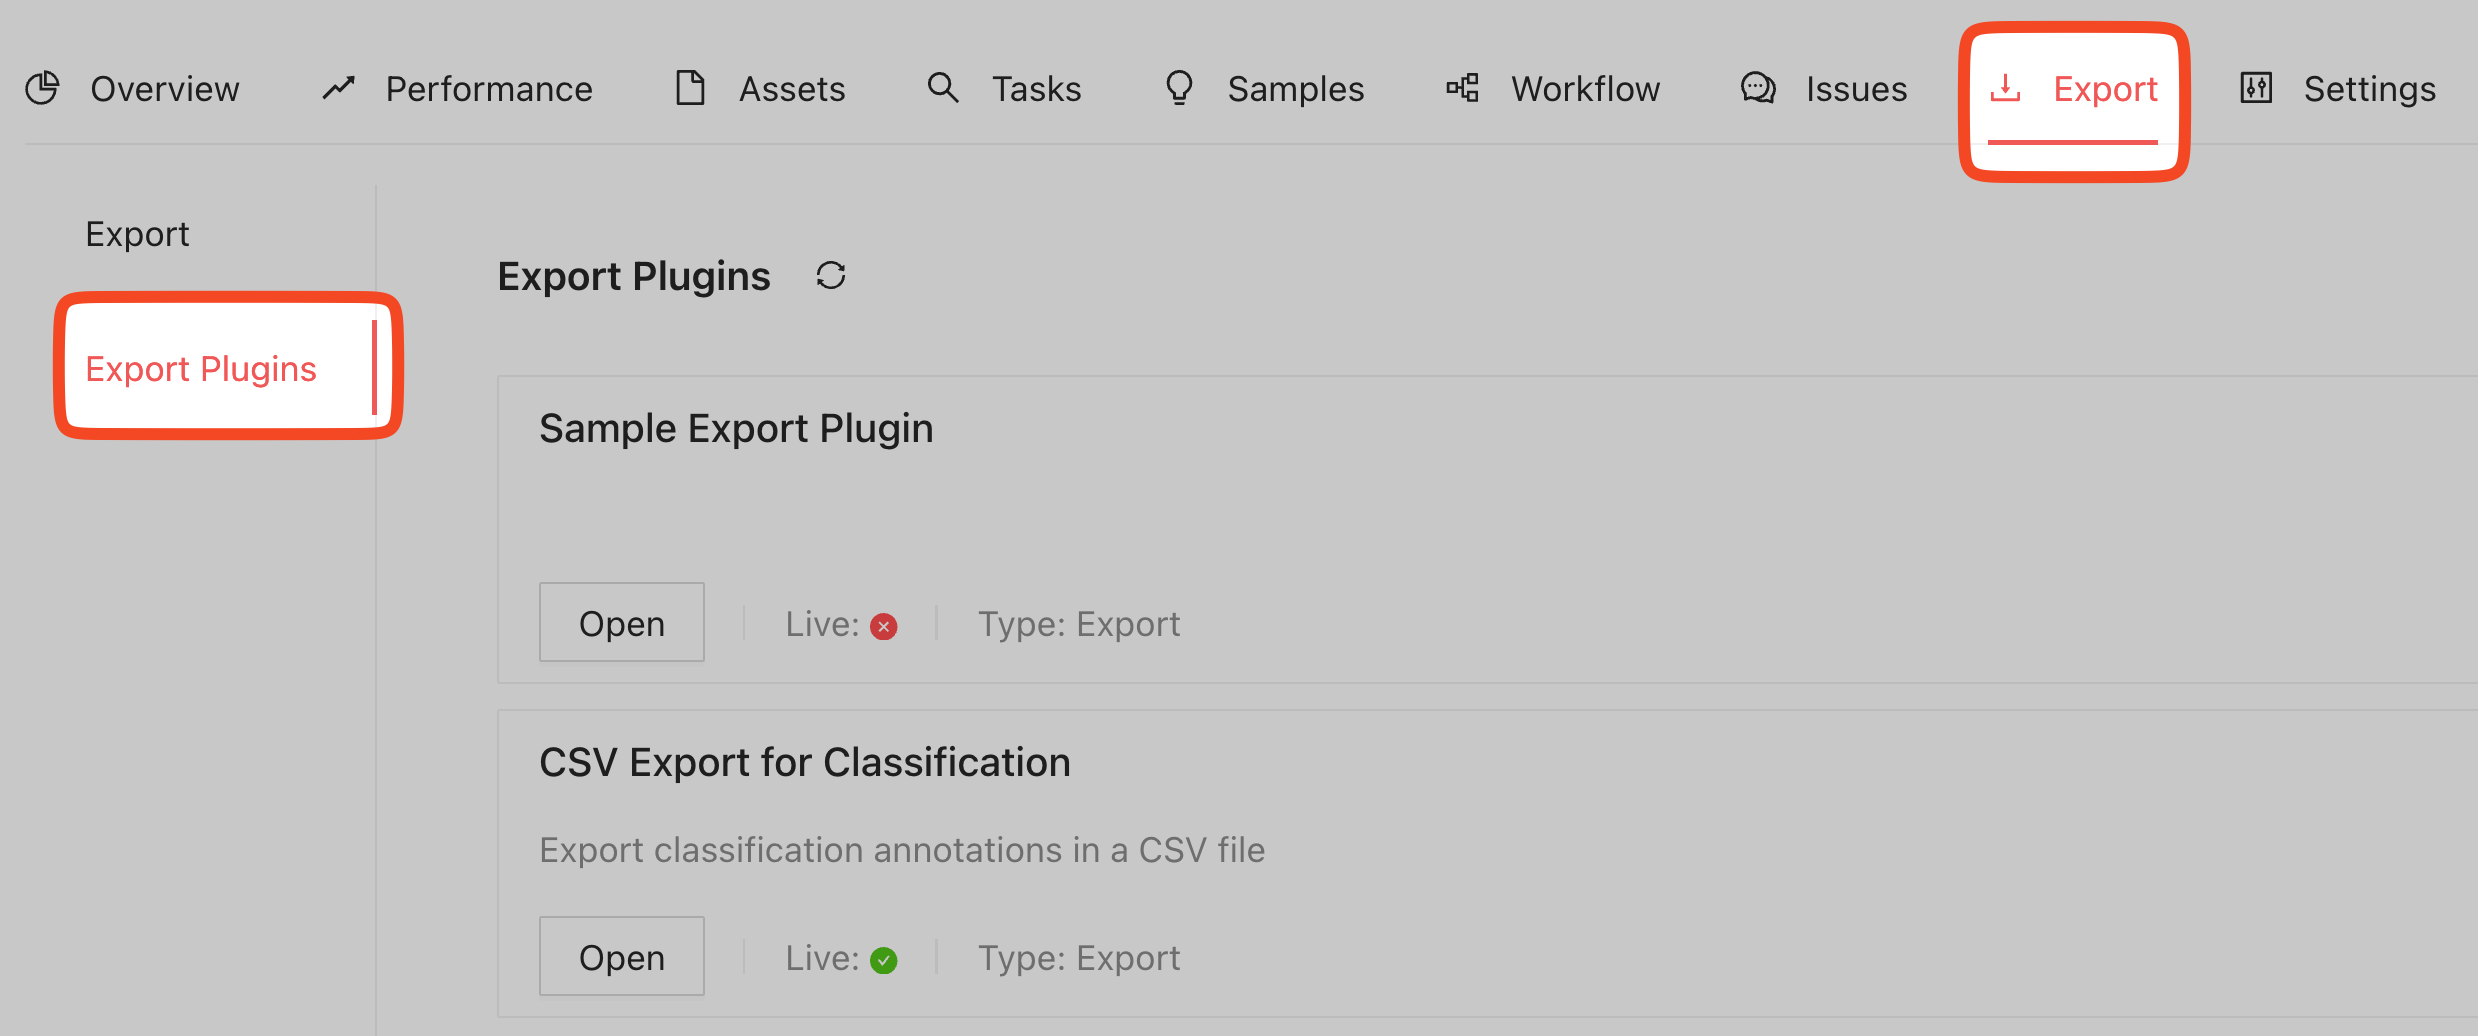Click the Assets document icon
The image size is (2478, 1036).
click(x=690, y=88)
